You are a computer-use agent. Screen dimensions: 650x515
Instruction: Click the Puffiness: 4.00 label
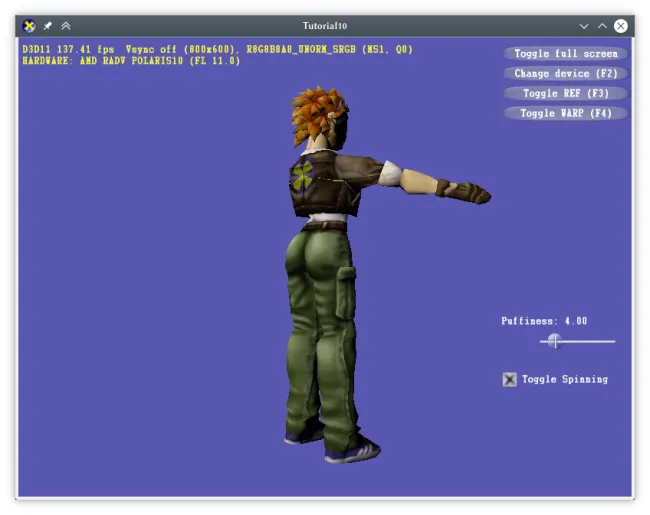(544, 321)
